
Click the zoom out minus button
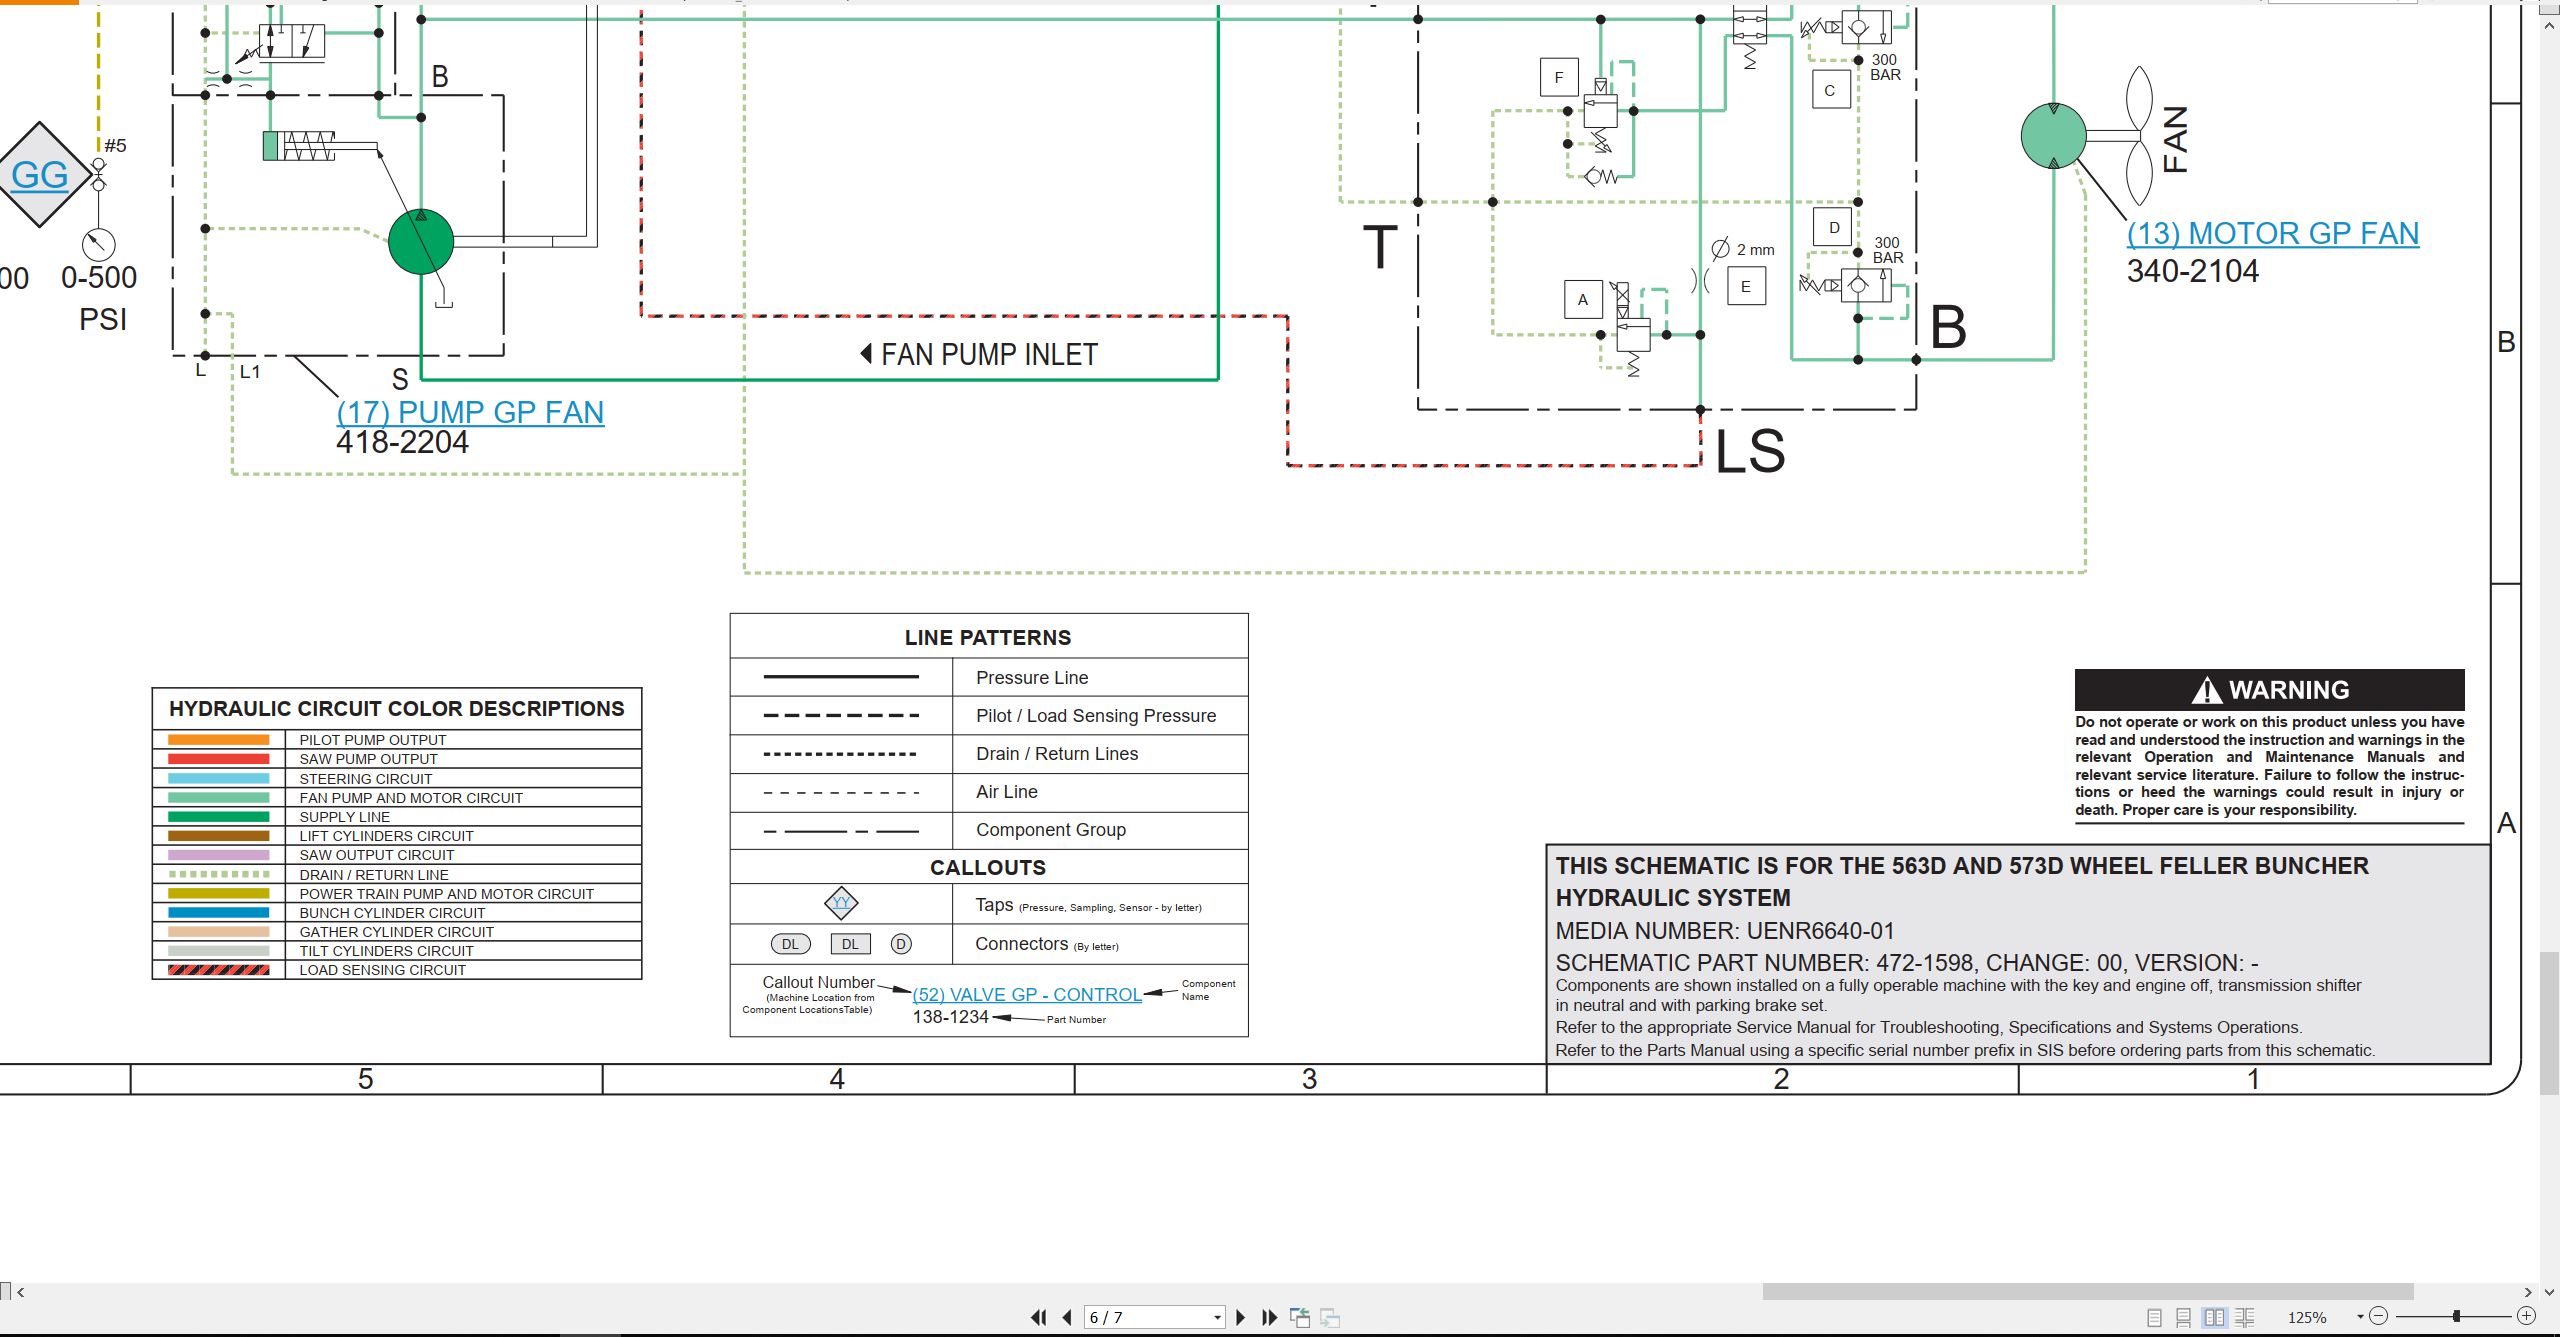[x=2379, y=1316]
